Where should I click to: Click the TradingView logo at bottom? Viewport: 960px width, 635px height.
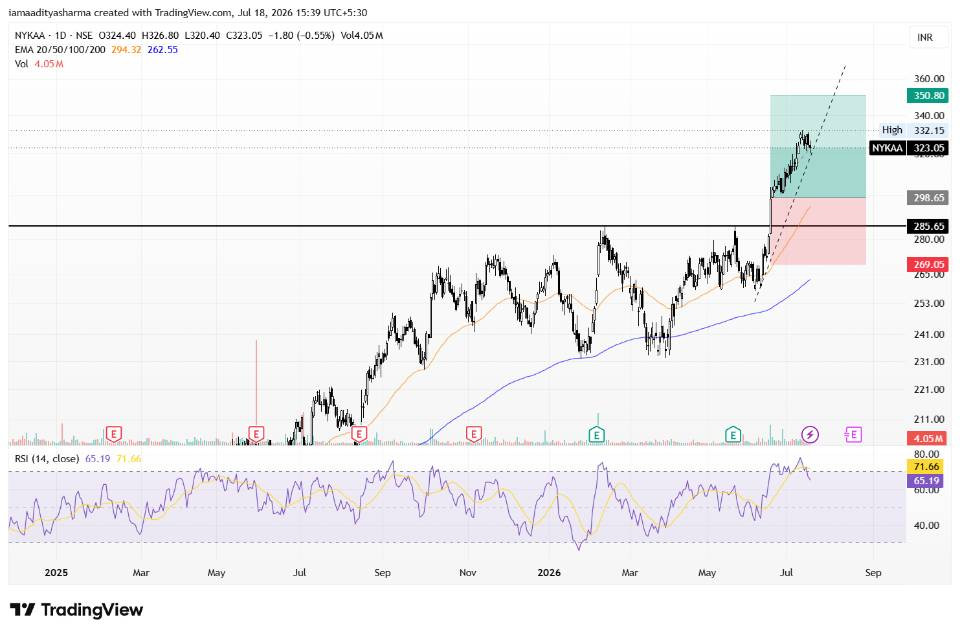(77, 610)
